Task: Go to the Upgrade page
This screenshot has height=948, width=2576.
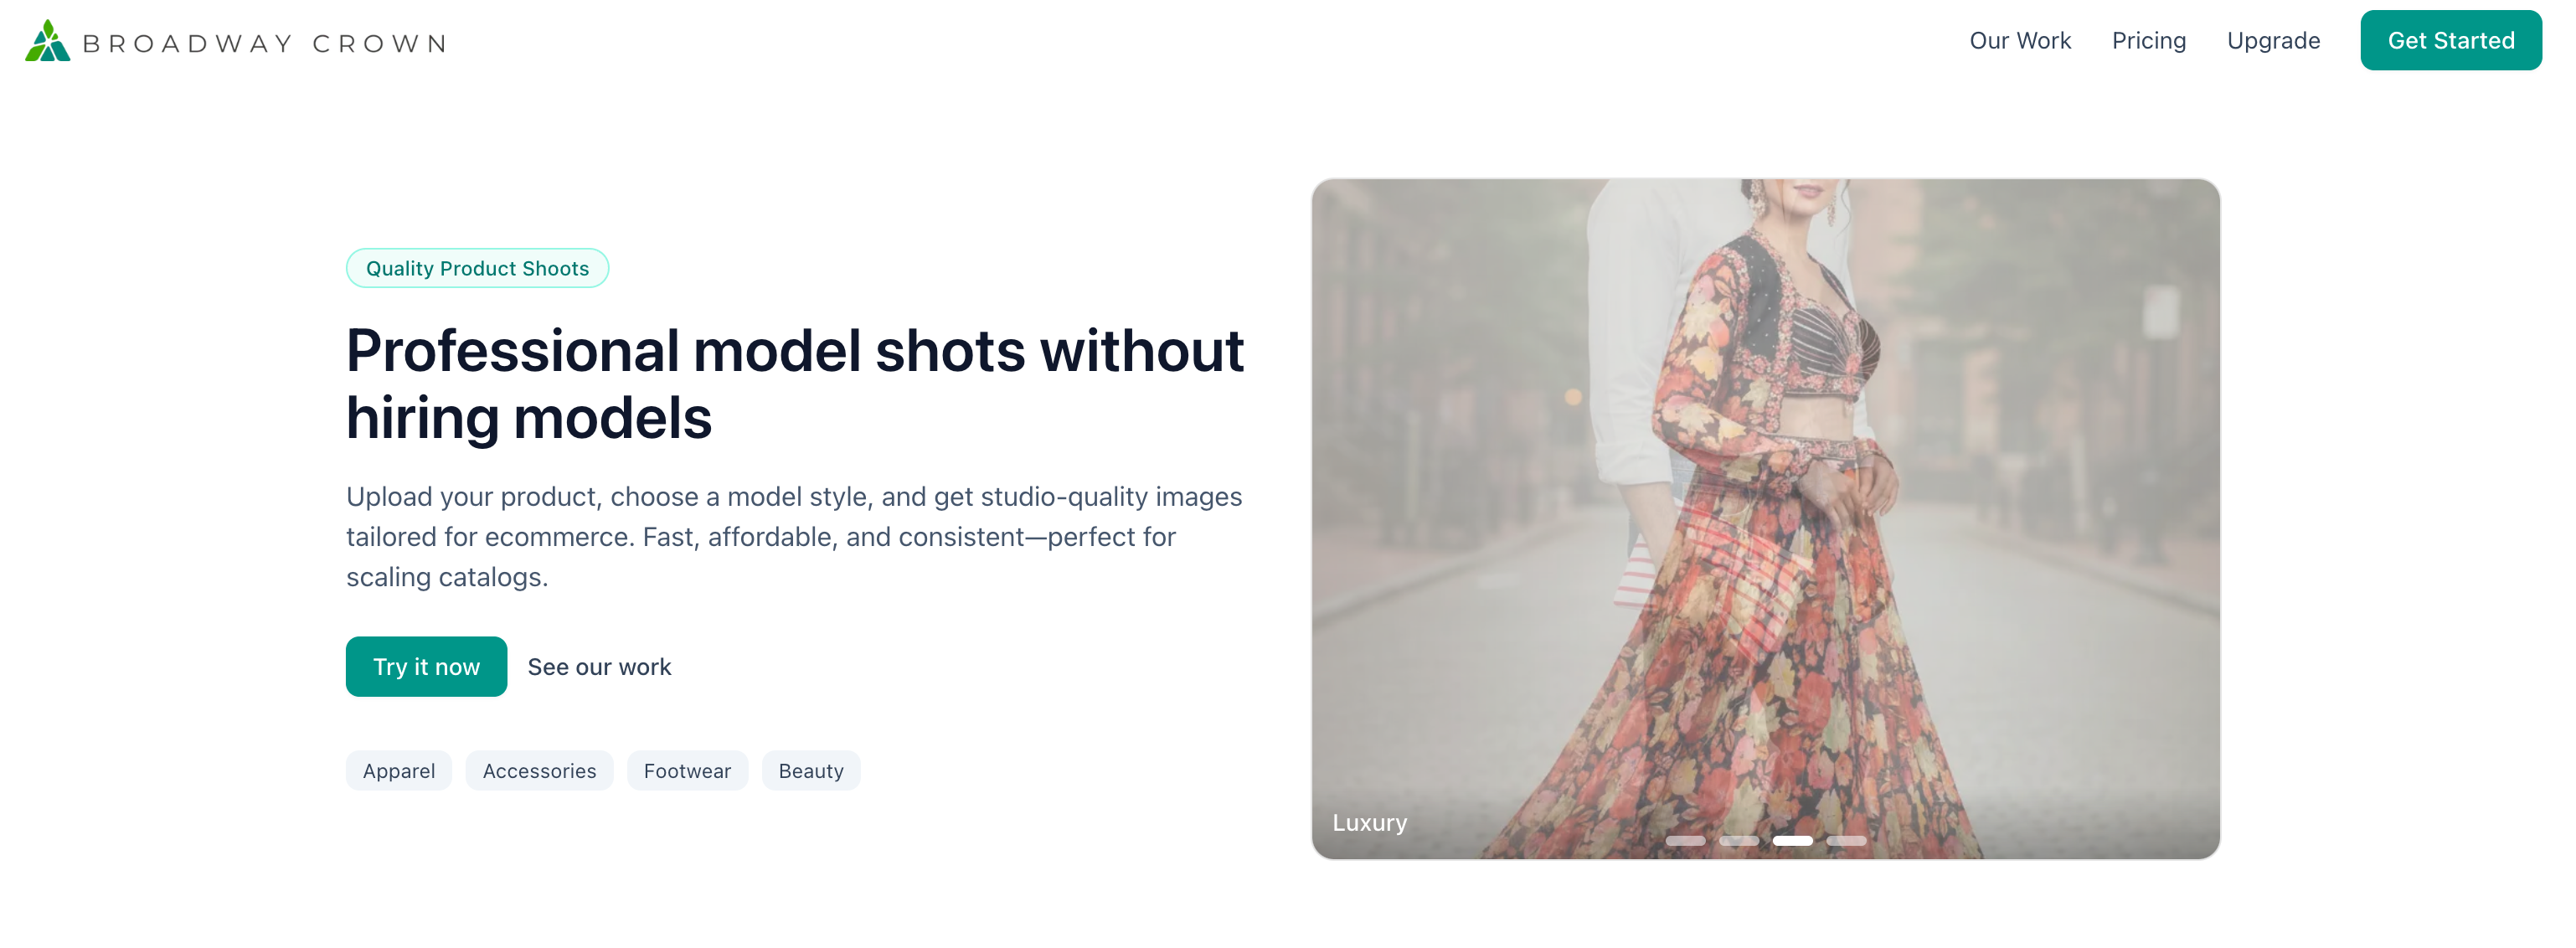Action: click(x=2272, y=41)
